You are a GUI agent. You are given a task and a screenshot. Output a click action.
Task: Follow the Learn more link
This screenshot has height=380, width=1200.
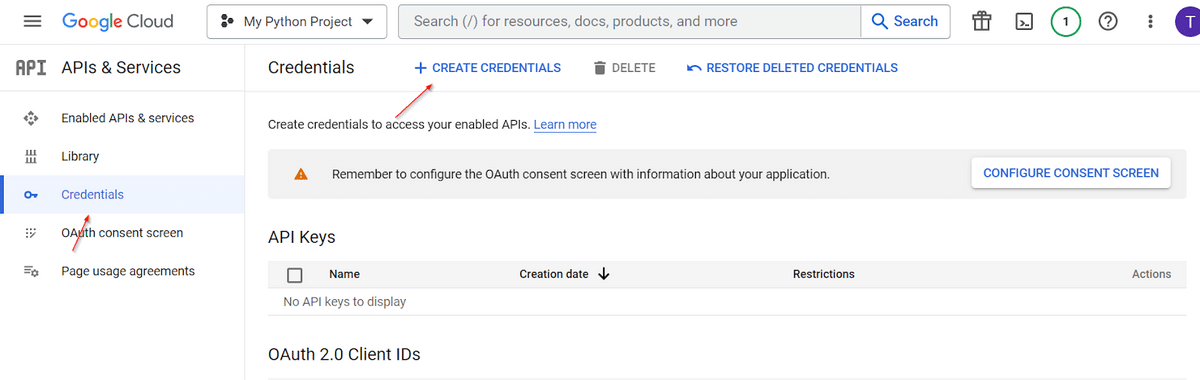565,125
